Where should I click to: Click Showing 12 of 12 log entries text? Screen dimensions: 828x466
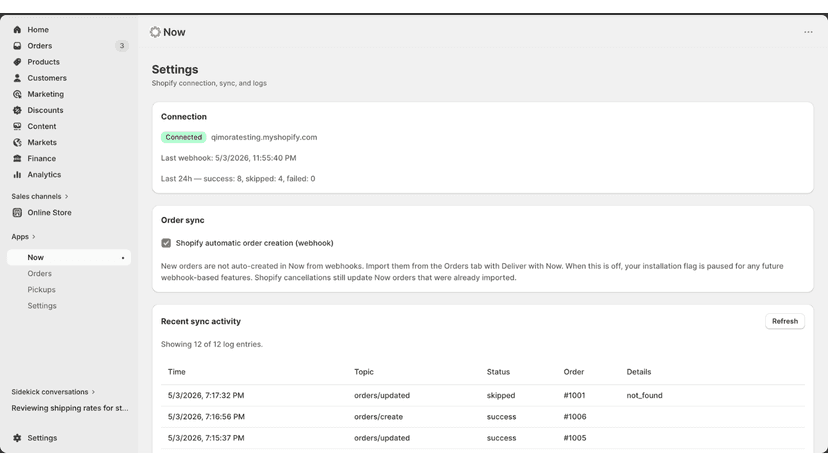click(212, 344)
